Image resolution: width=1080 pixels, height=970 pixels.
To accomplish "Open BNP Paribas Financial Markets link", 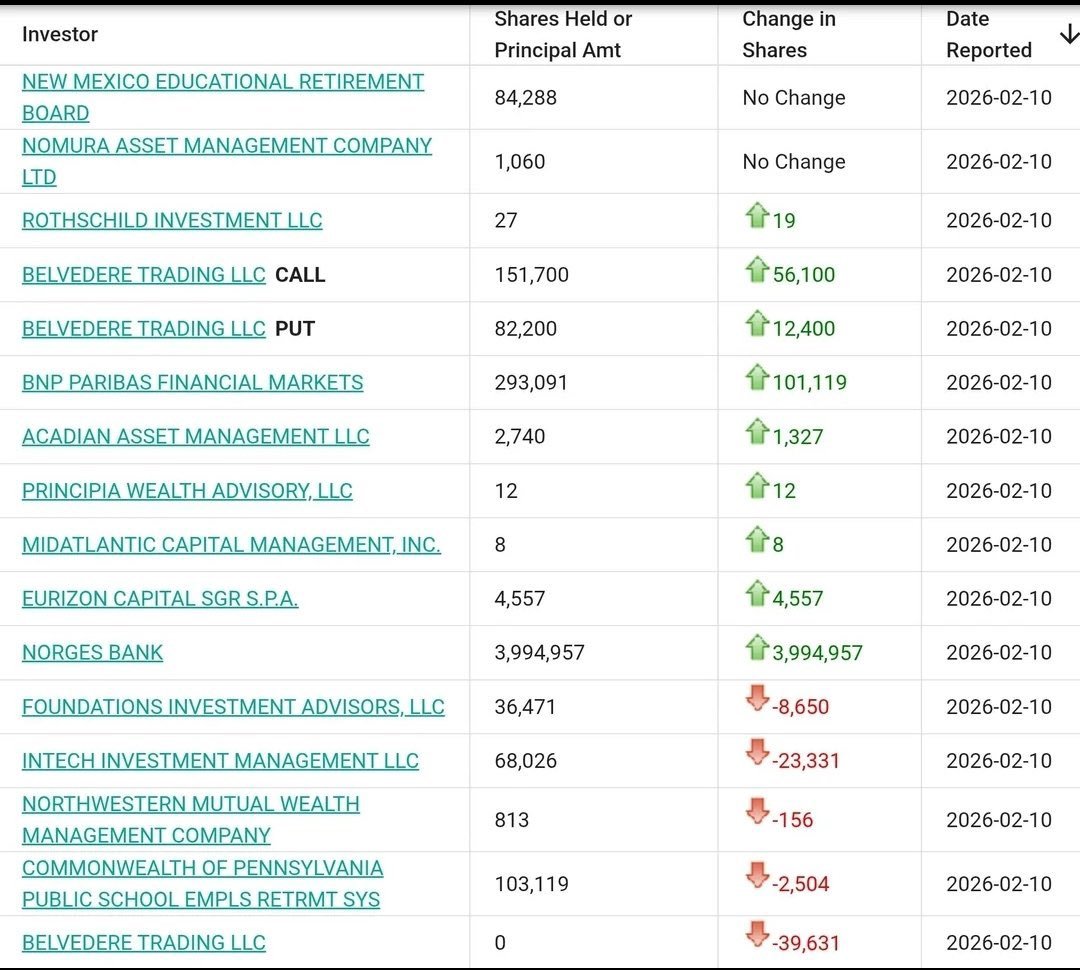I will (192, 382).
